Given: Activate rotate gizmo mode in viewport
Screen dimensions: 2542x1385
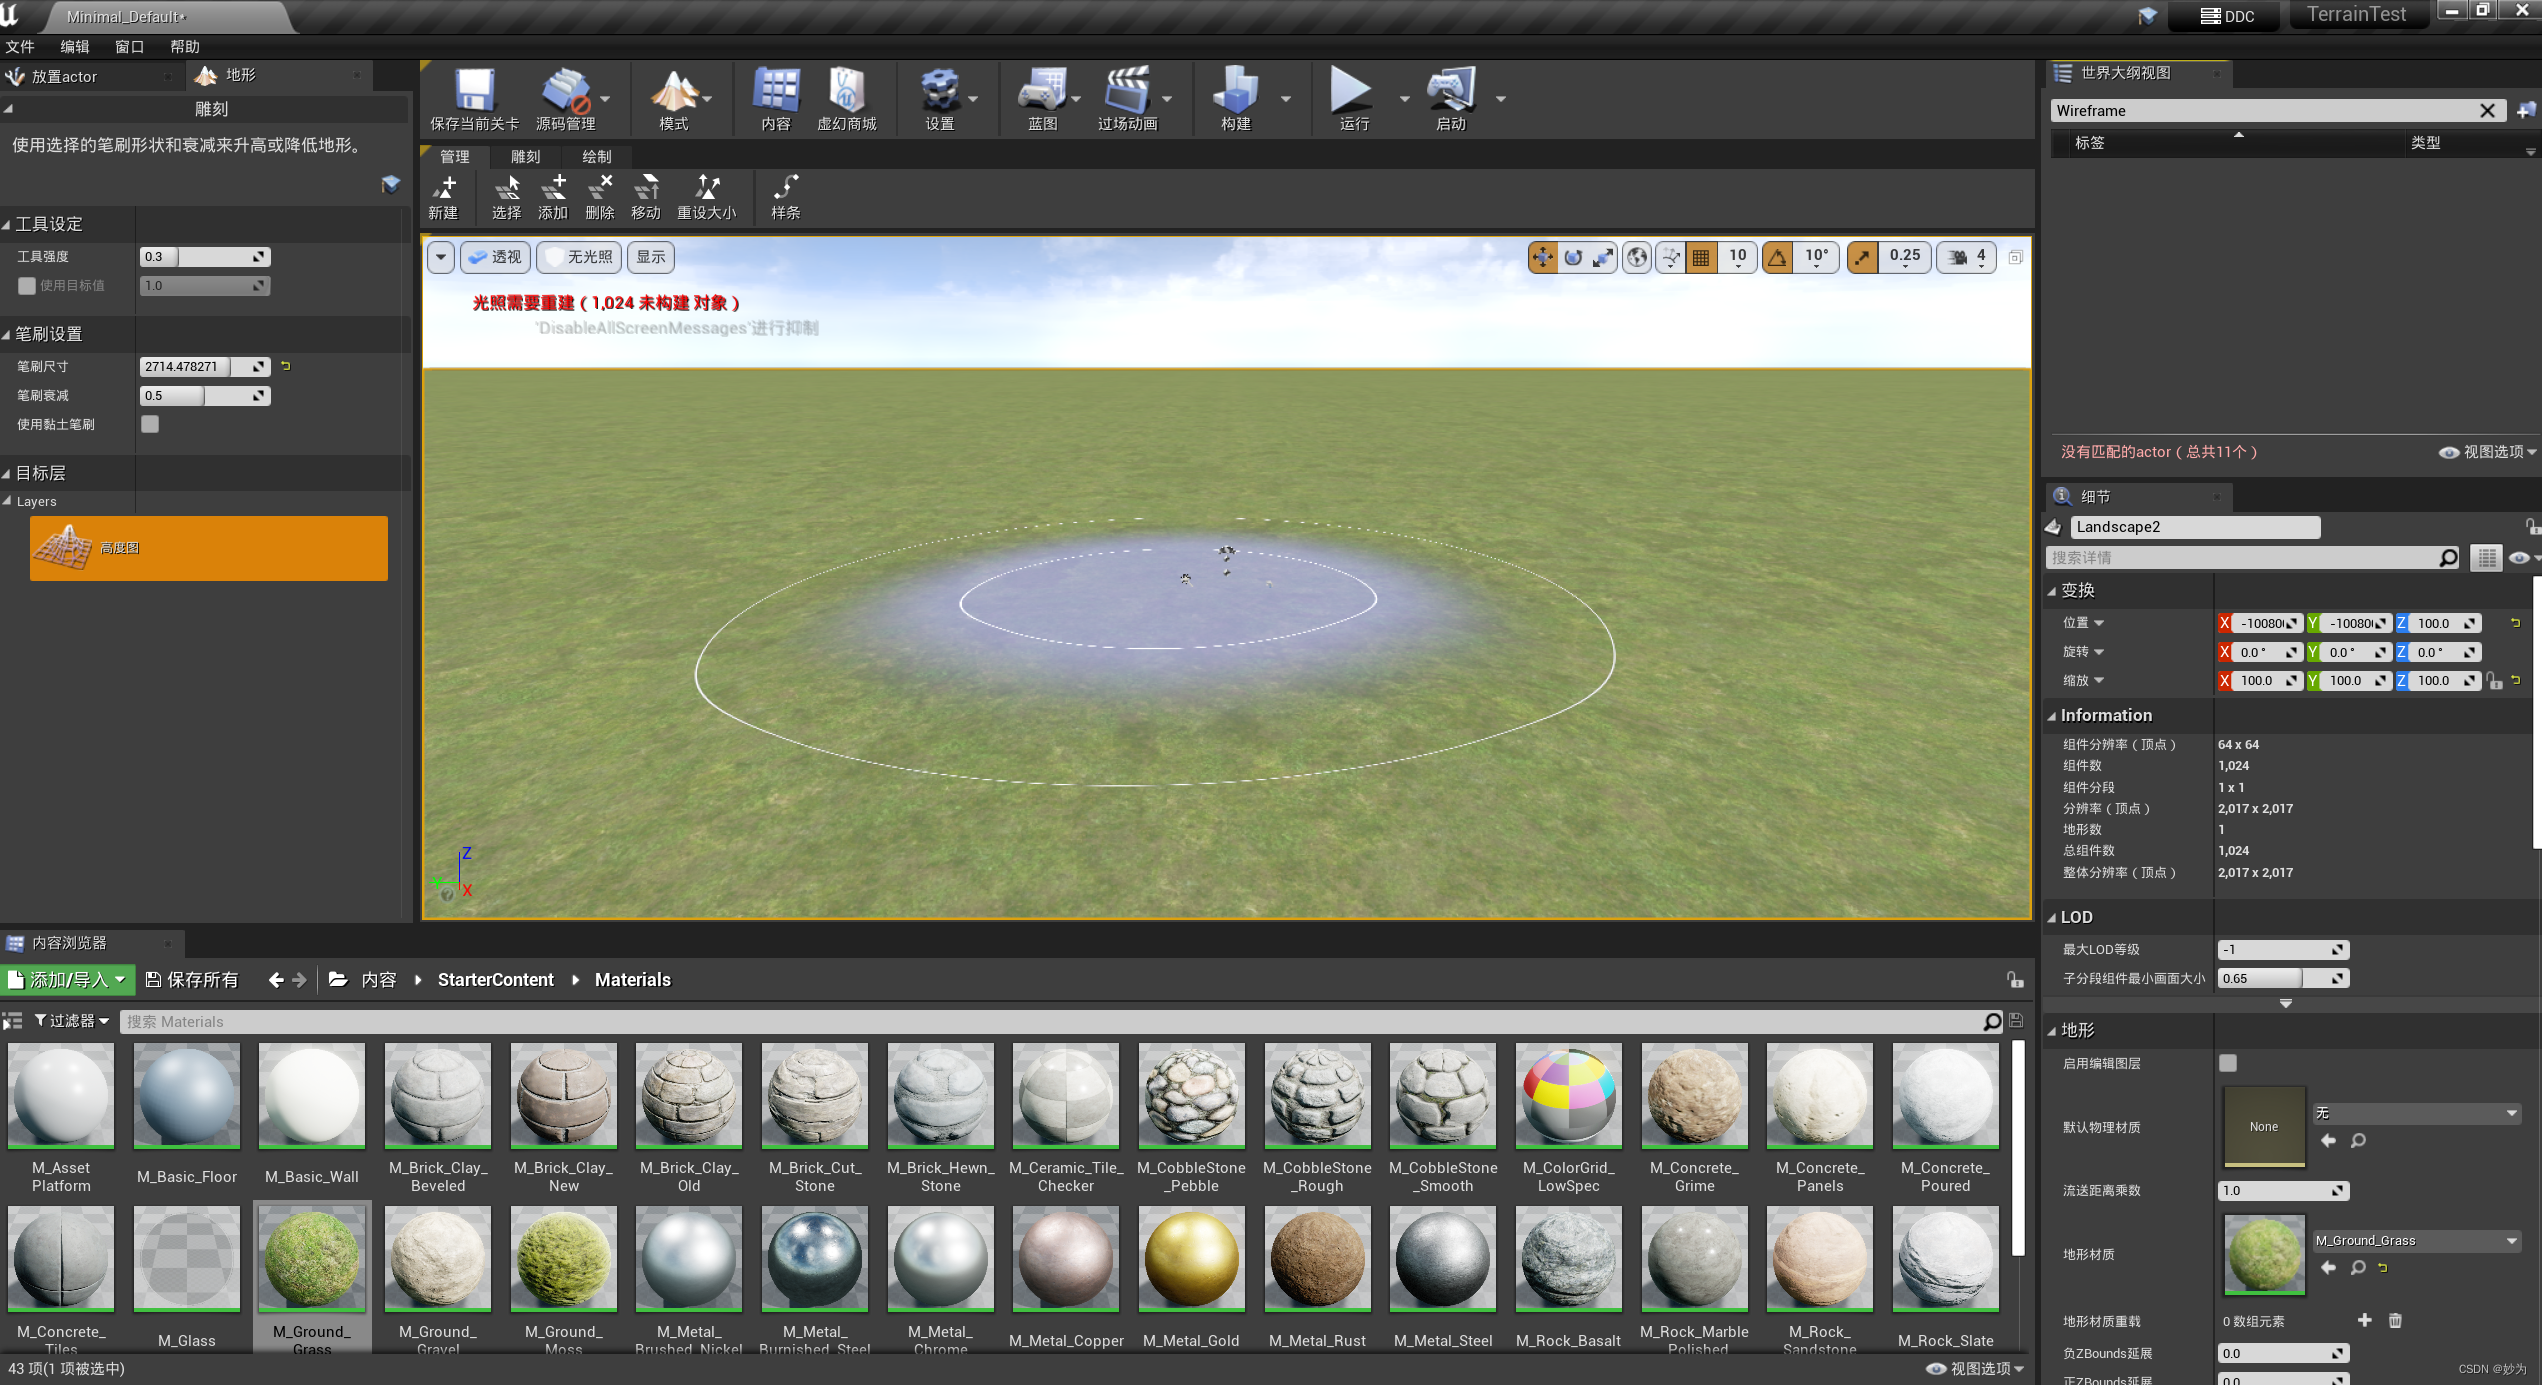Looking at the screenshot, I should [x=1573, y=257].
